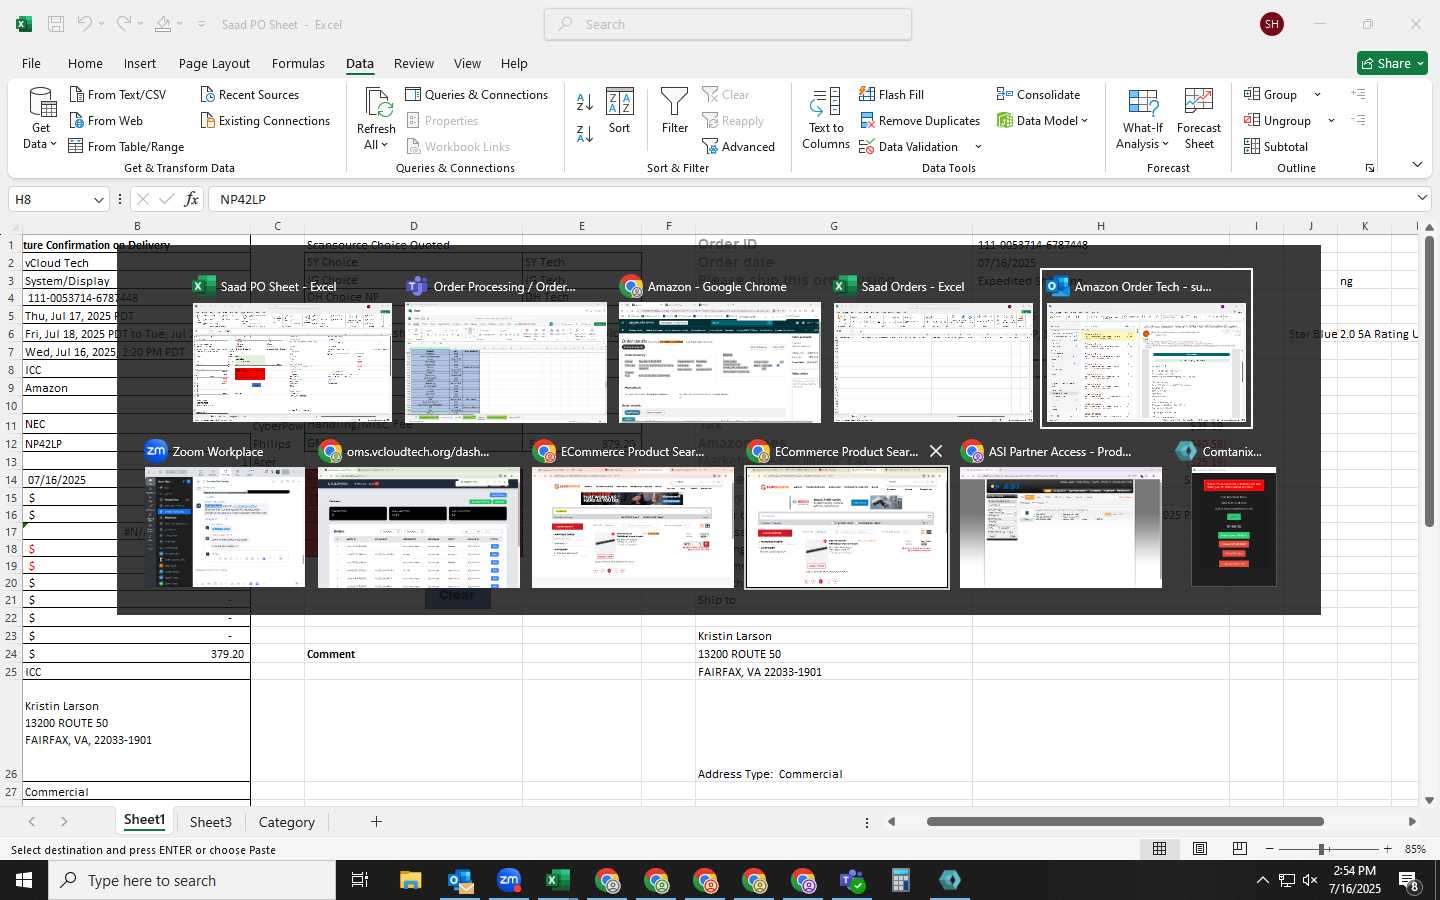This screenshot has width=1440, height=900.
Task: Run Flash Fill
Action: click(x=891, y=94)
